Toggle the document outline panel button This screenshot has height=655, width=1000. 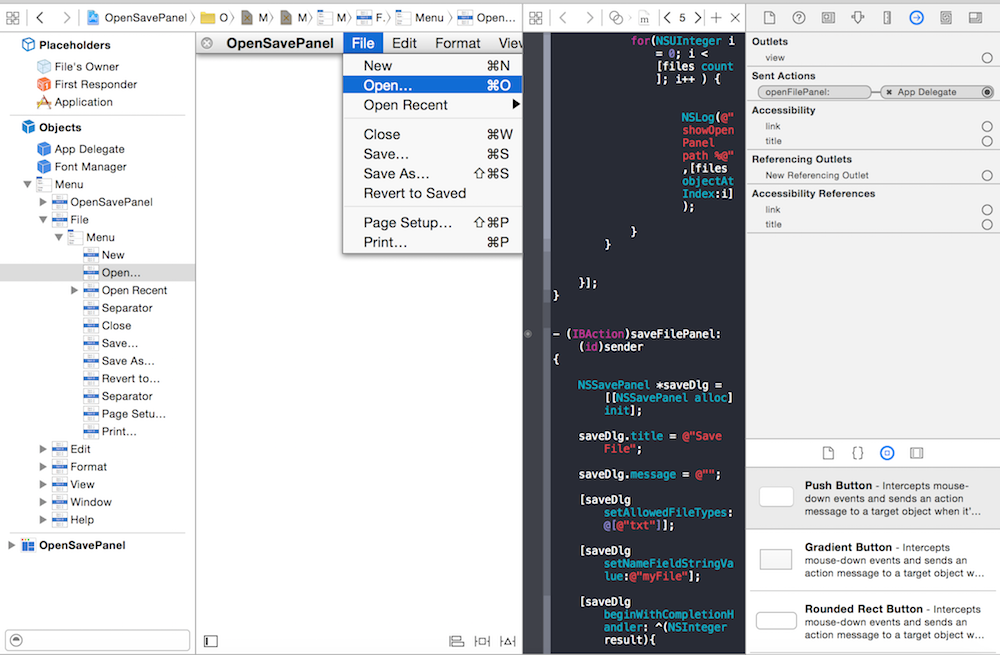point(211,641)
